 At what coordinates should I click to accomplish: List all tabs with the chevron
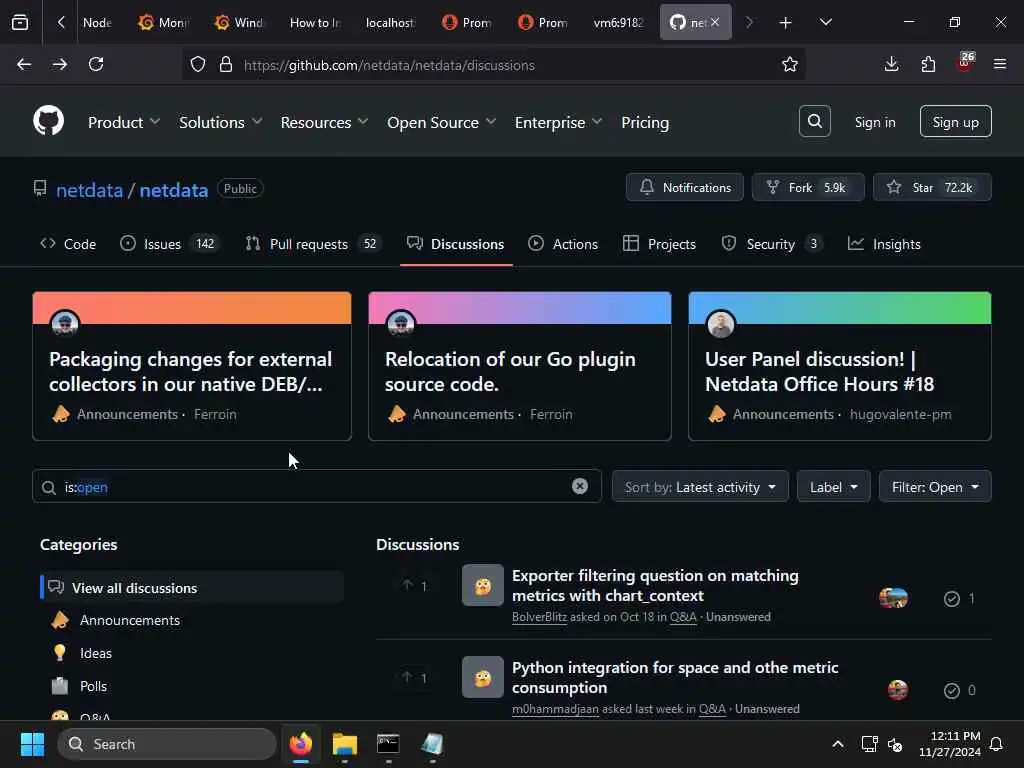pyautogui.click(x=825, y=22)
